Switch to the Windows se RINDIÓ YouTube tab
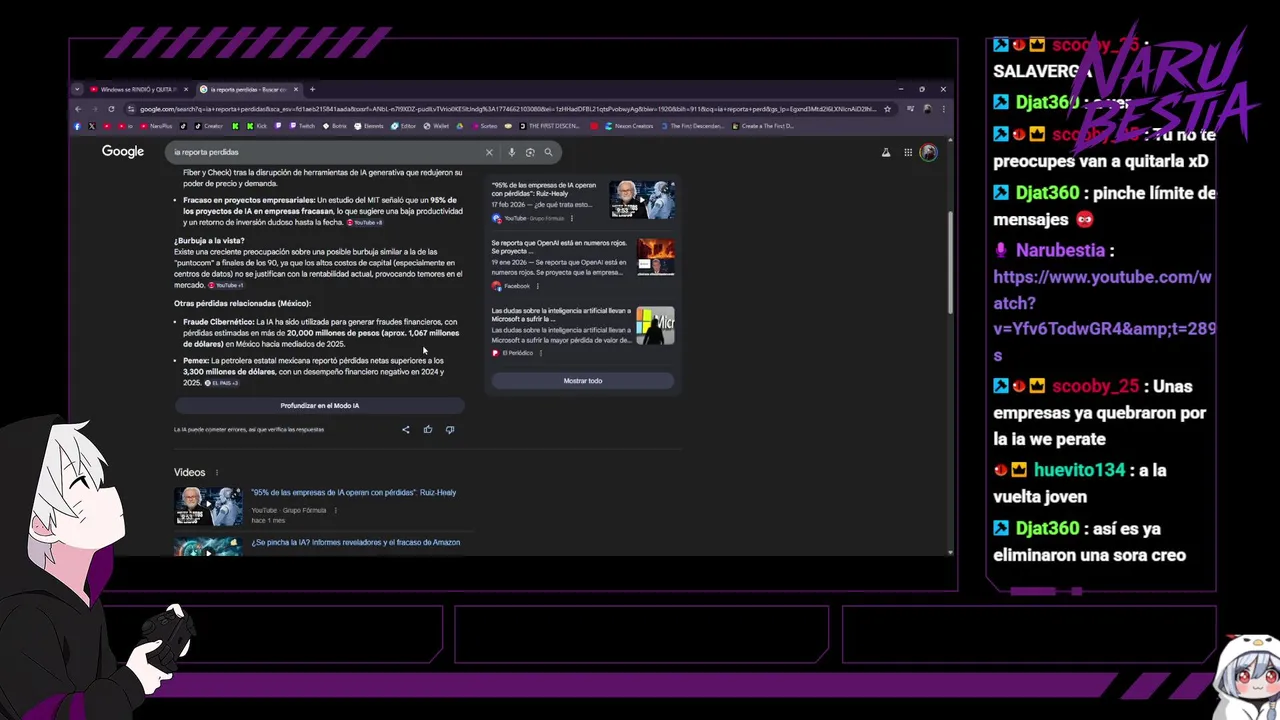The image size is (1280, 720). tap(136, 89)
